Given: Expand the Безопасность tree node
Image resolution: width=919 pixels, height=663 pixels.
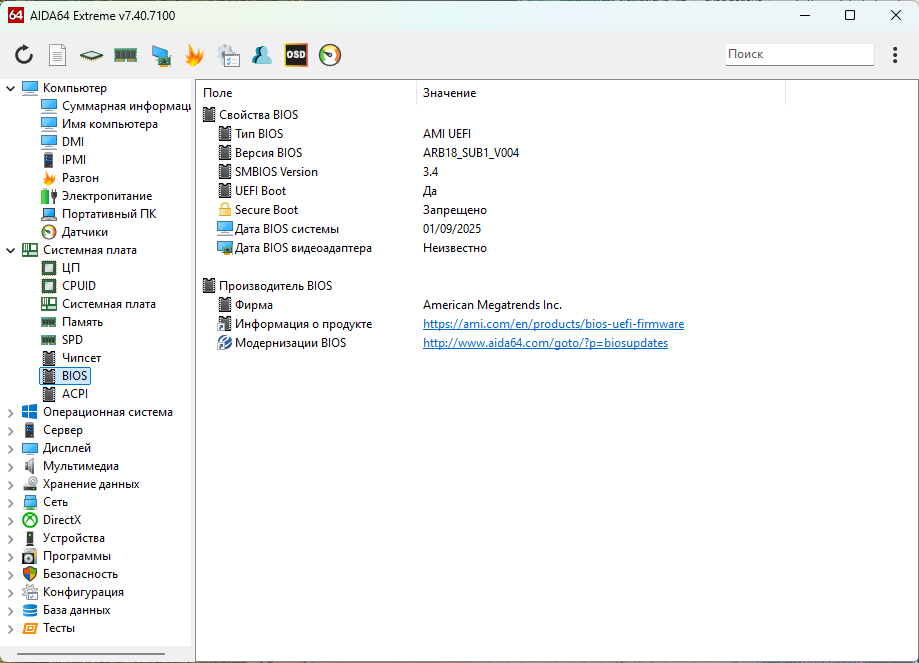Looking at the screenshot, I should (x=10, y=574).
